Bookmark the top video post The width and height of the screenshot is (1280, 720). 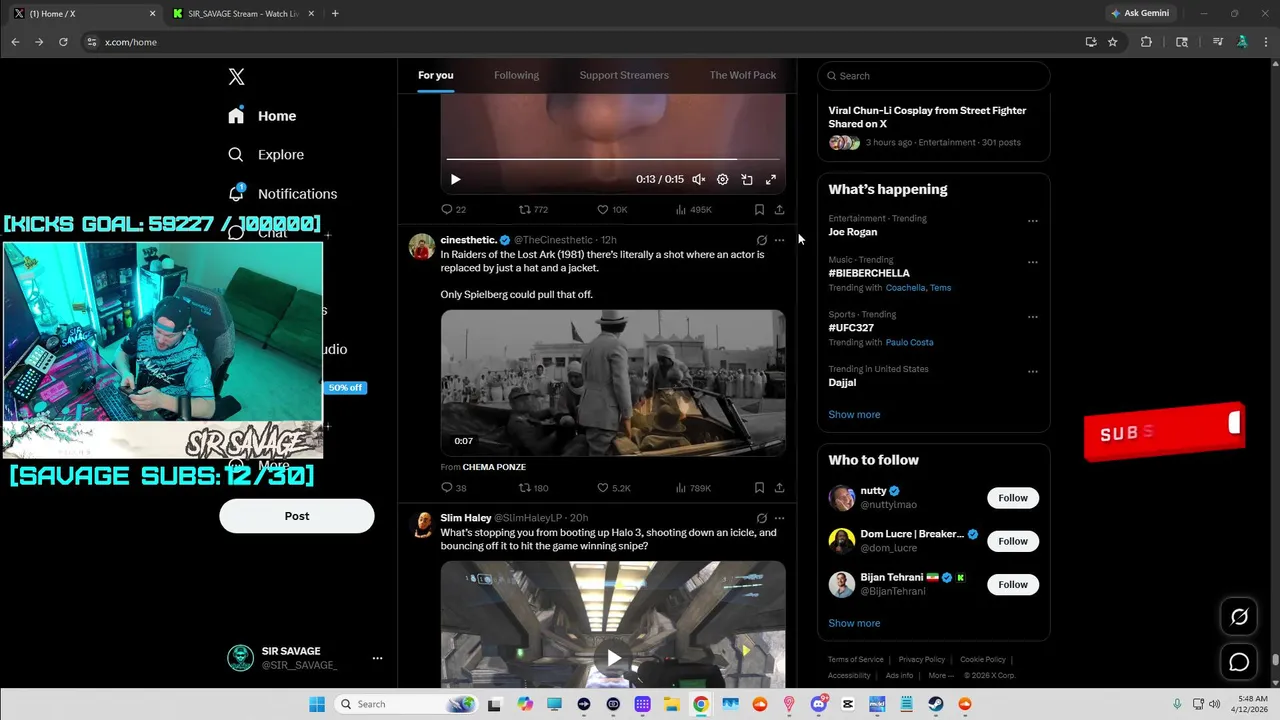[x=759, y=209]
